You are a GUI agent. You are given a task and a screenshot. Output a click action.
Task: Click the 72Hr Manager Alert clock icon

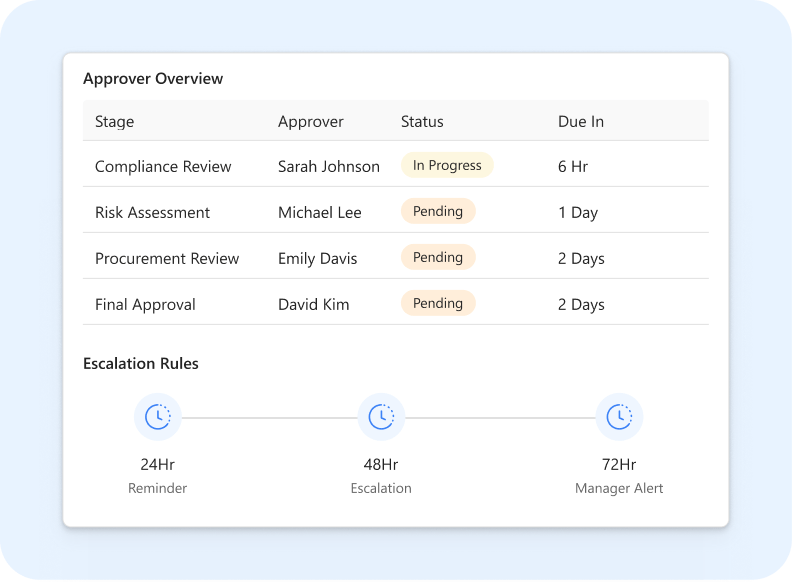pos(619,417)
